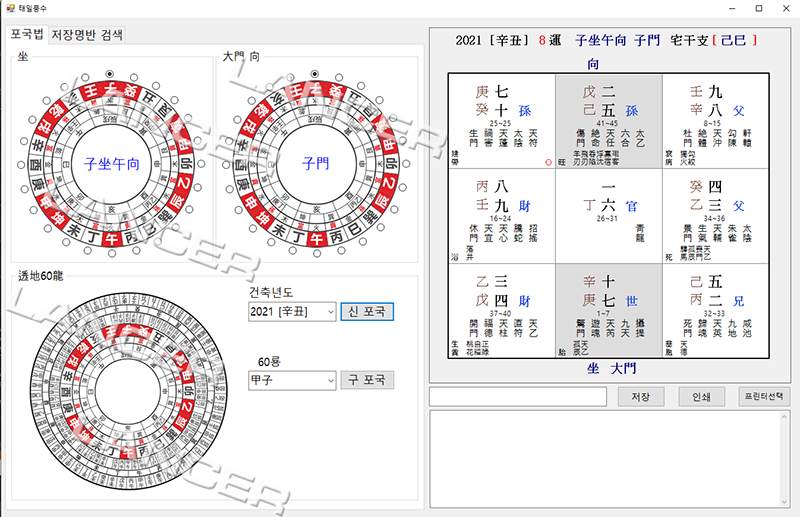Select the checked 子 radio on the 大門 向 dial

click(315, 74)
